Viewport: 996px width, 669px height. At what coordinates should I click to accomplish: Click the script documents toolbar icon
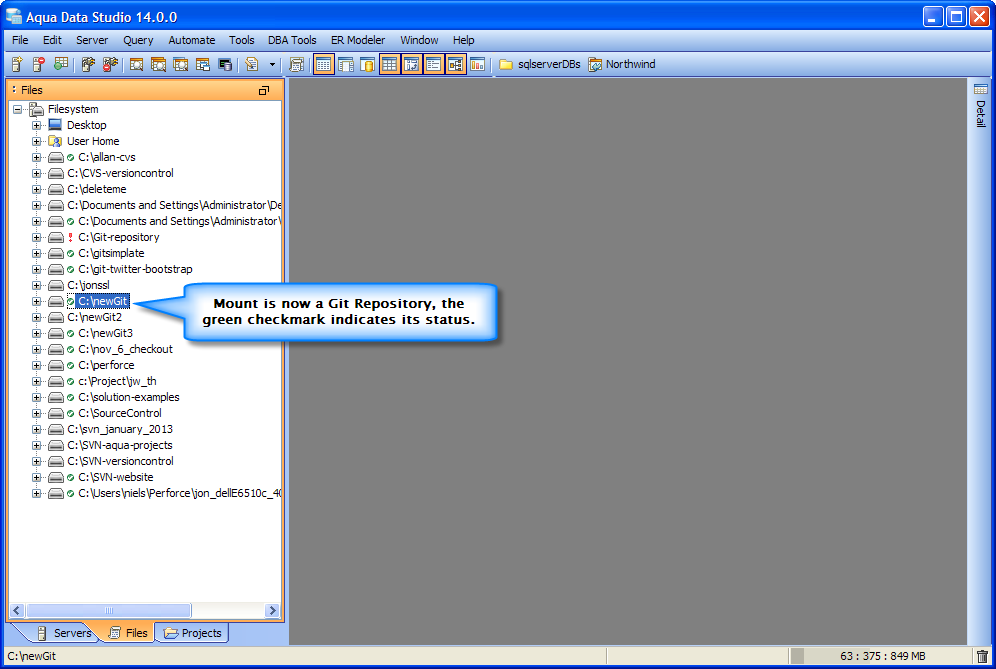point(252,64)
